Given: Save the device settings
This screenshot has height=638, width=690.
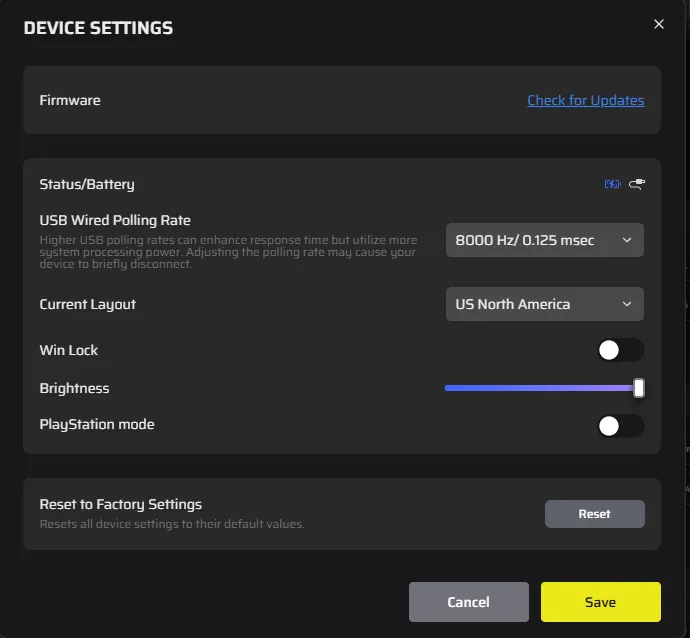Looking at the screenshot, I should coord(601,602).
